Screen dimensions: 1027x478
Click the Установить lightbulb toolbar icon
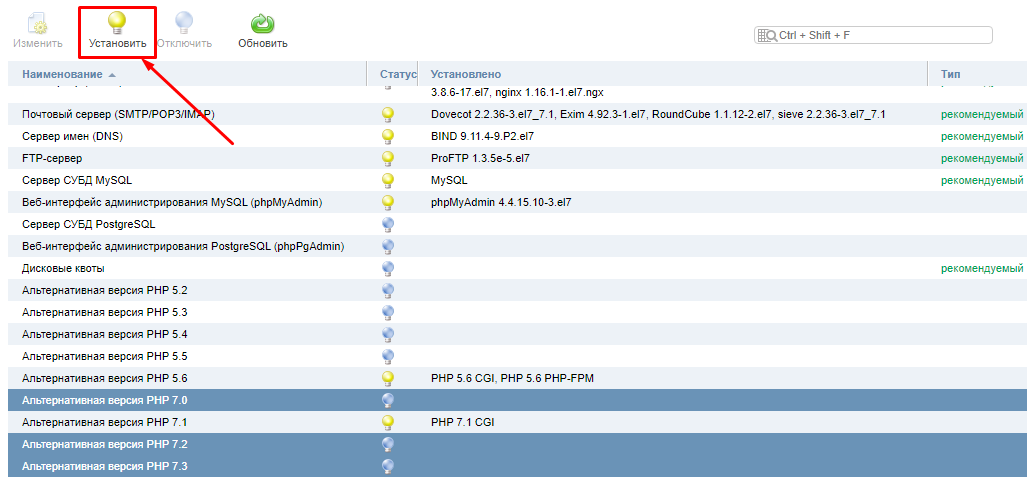(117, 24)
